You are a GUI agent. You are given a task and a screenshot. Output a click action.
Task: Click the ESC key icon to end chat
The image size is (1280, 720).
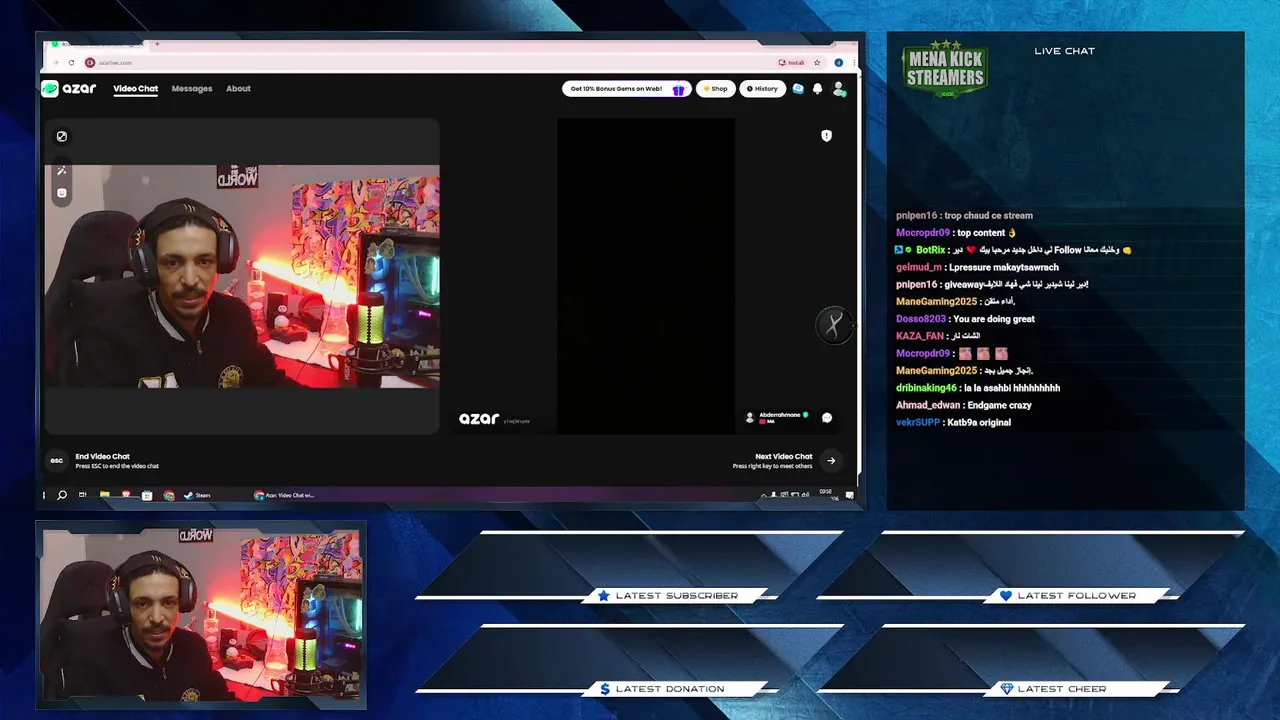point(57,461)
